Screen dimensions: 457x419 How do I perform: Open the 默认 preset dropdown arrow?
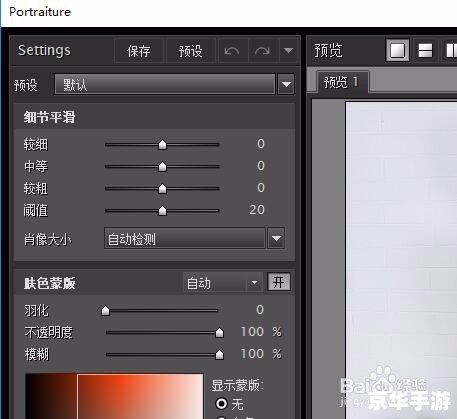coord(286,84)
